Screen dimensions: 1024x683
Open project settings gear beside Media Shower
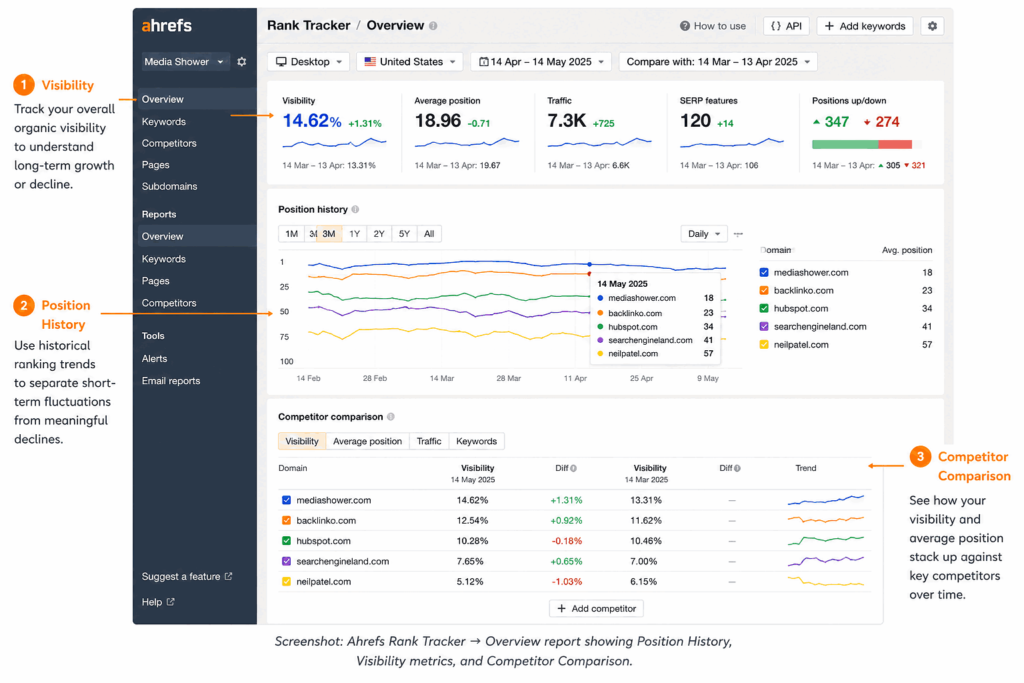242,61
